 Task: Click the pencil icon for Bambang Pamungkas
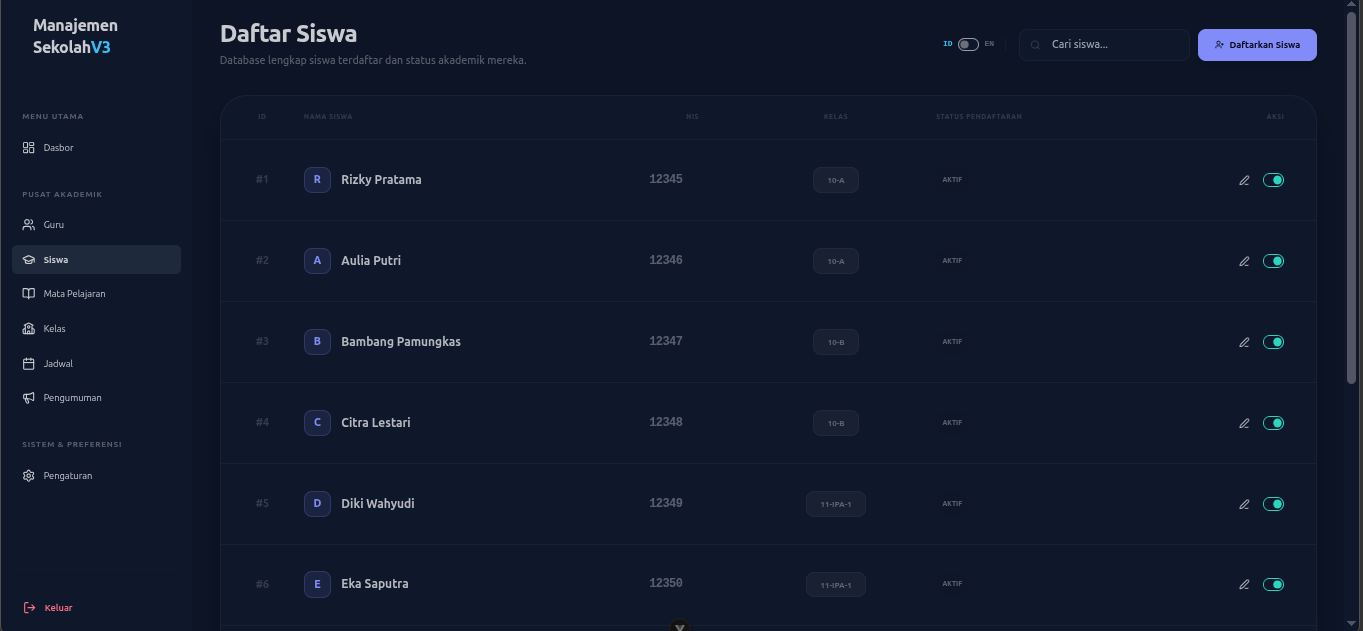(1244, 342)
